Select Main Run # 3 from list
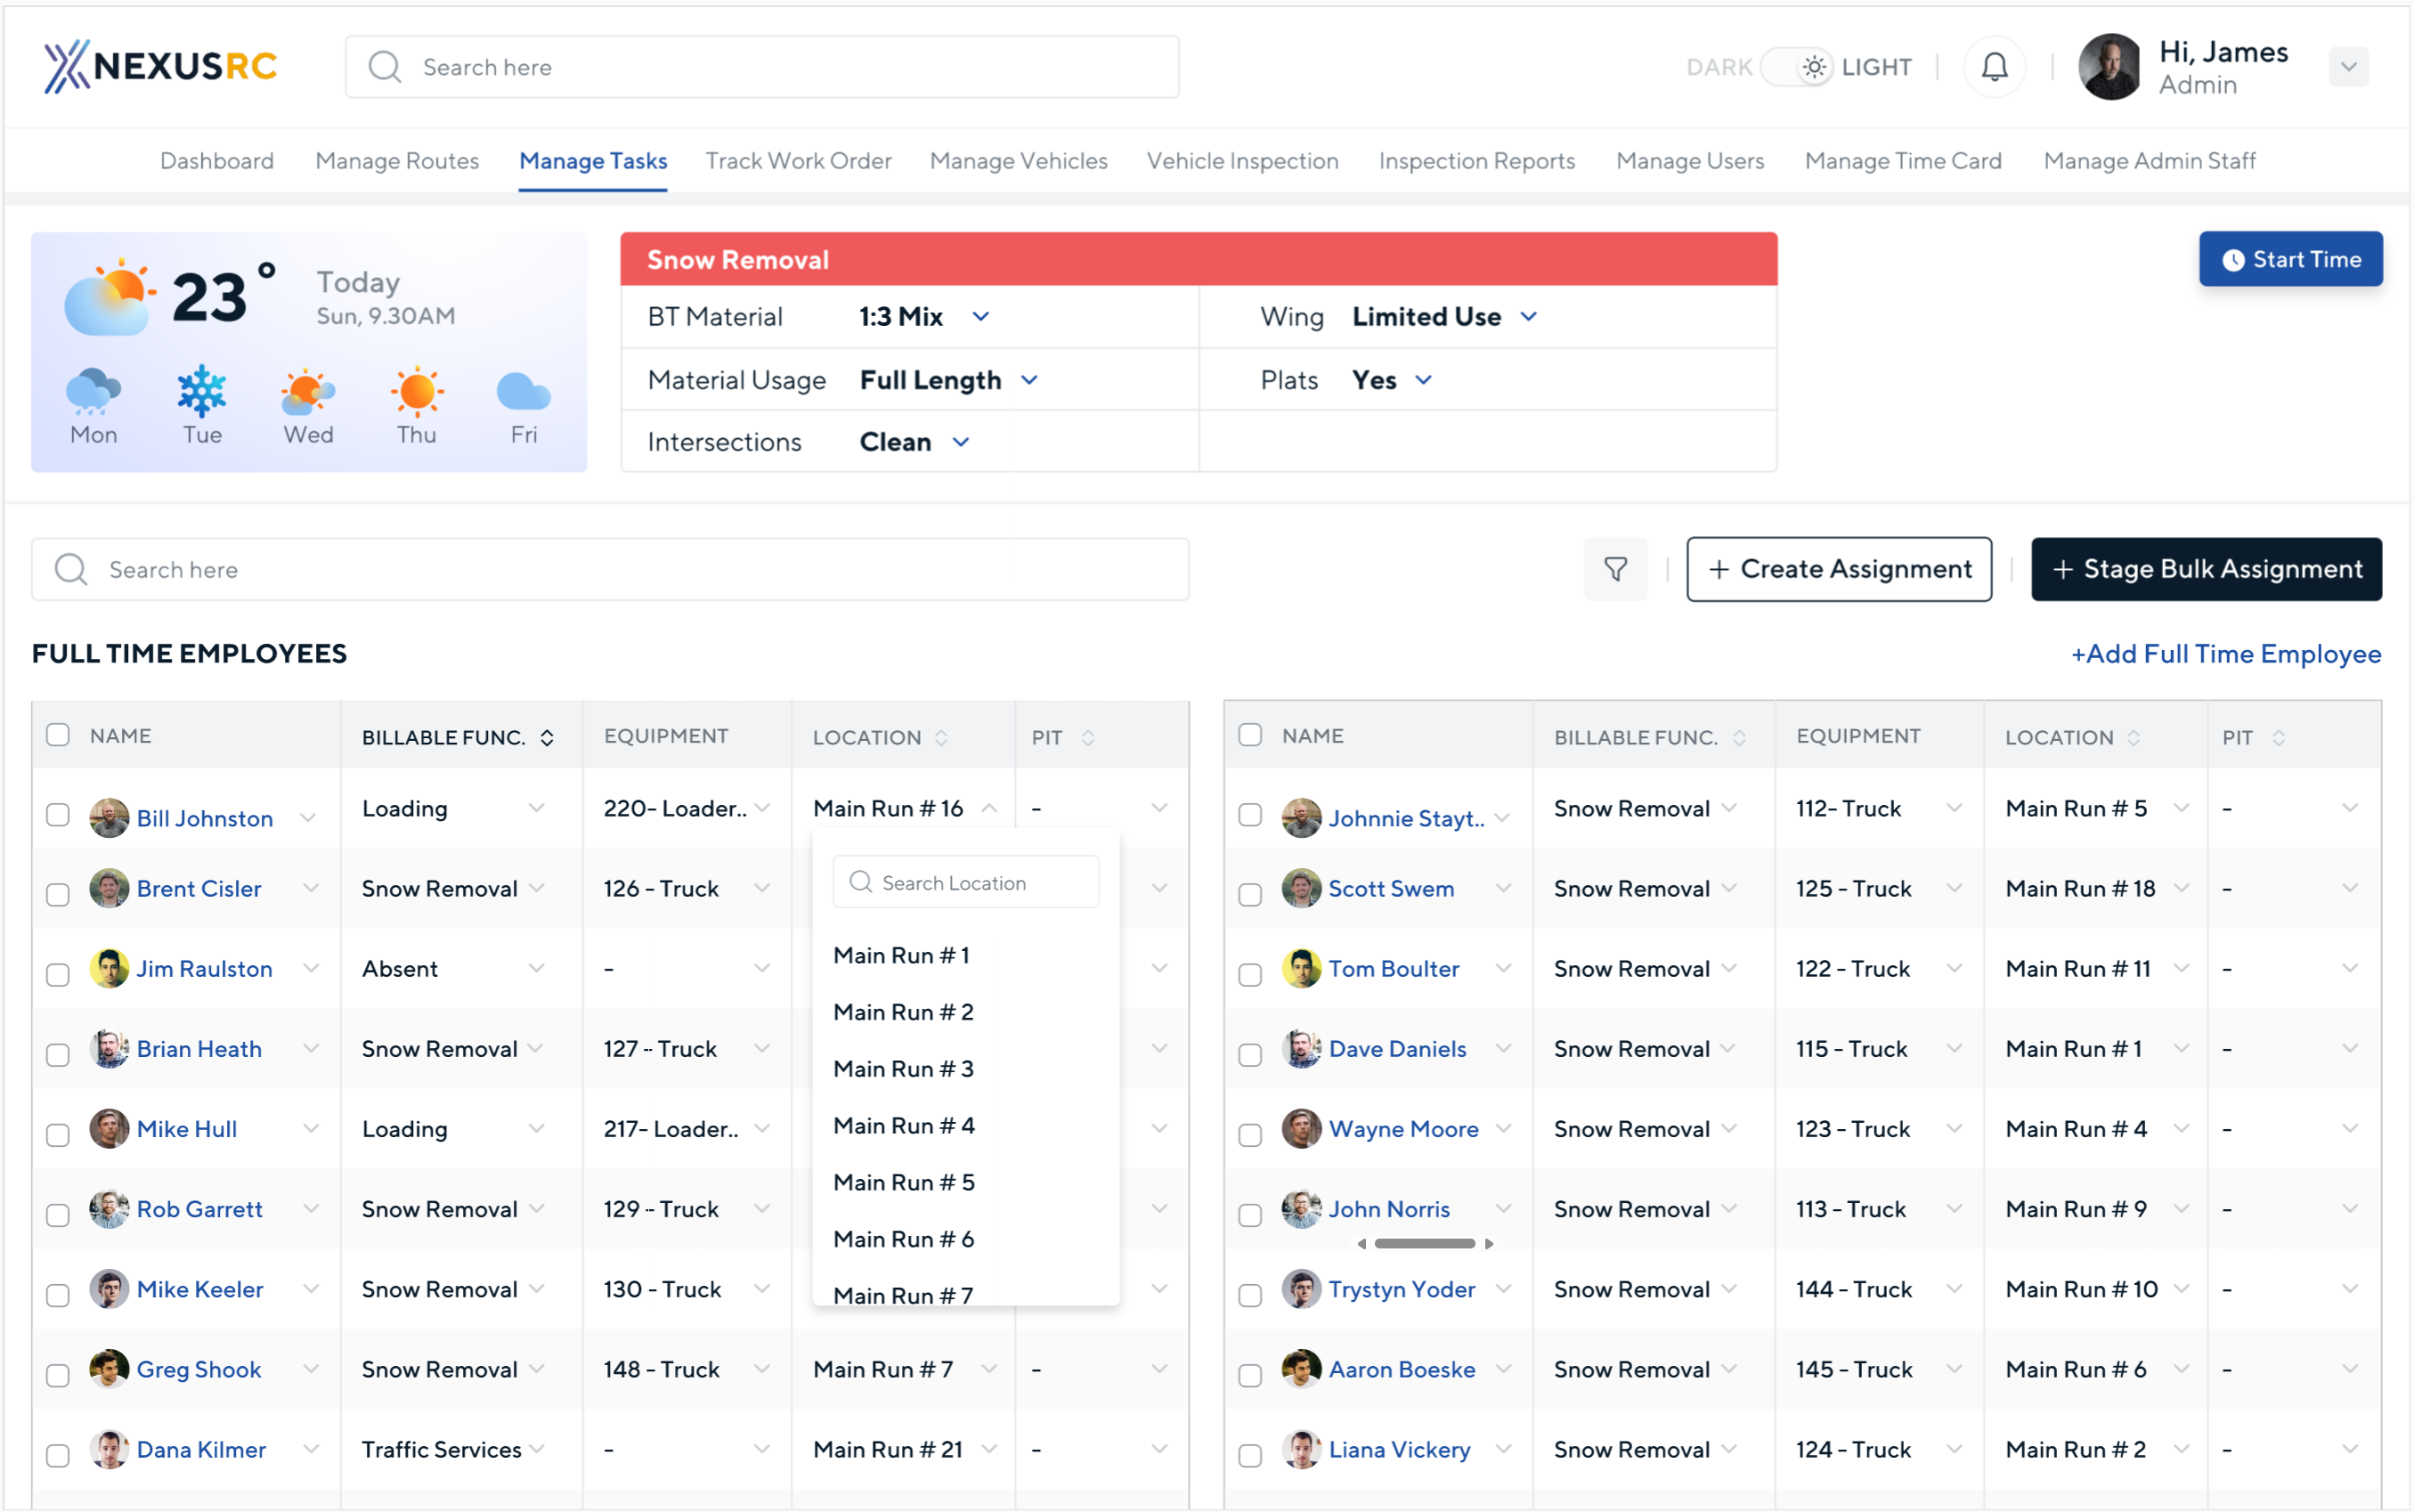 [903, 1069]
